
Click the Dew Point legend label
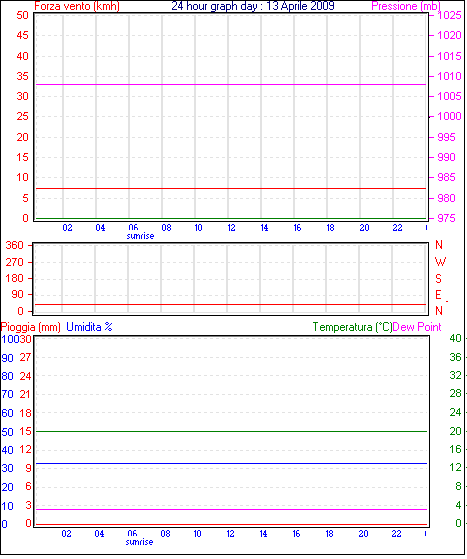pos(417,327)
